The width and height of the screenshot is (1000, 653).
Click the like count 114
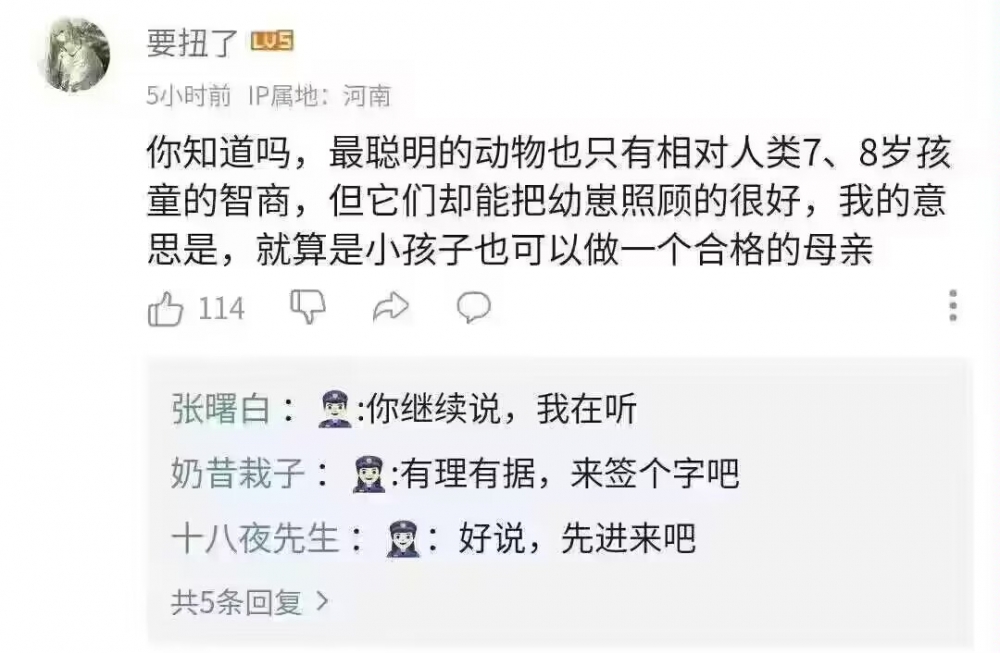coord(221,309)
